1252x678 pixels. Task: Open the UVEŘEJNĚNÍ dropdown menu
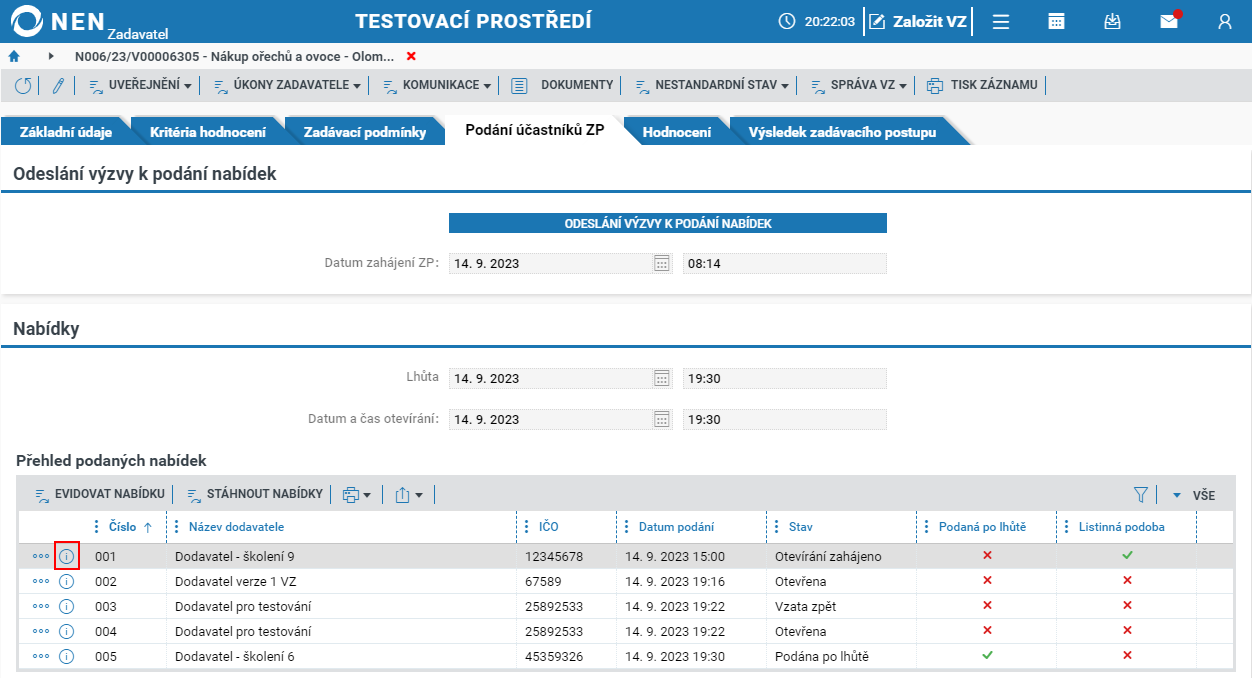tap(140, 85)
